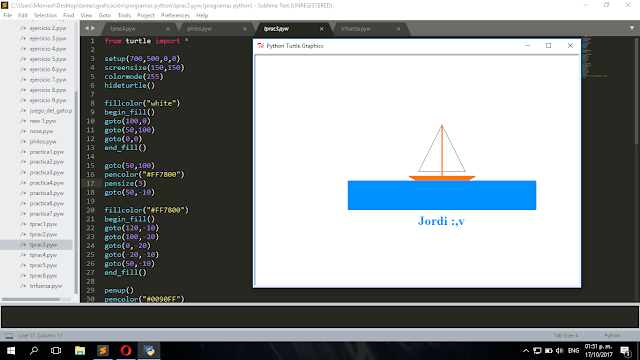Screen dimensions: 640x360
Task: Close the philos.pyw tab
Action: [244, 29]
